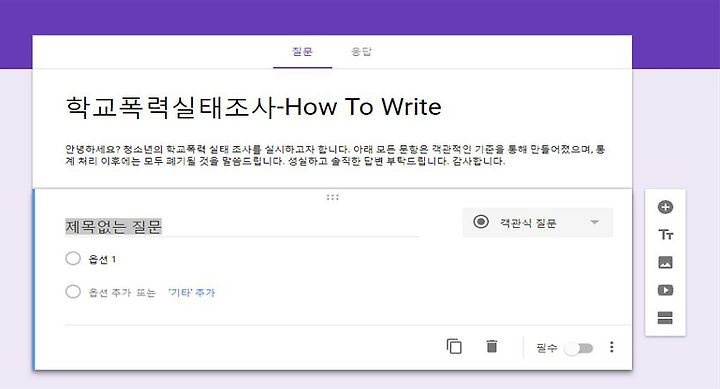Add a title and description section

(x=665, y=235)
